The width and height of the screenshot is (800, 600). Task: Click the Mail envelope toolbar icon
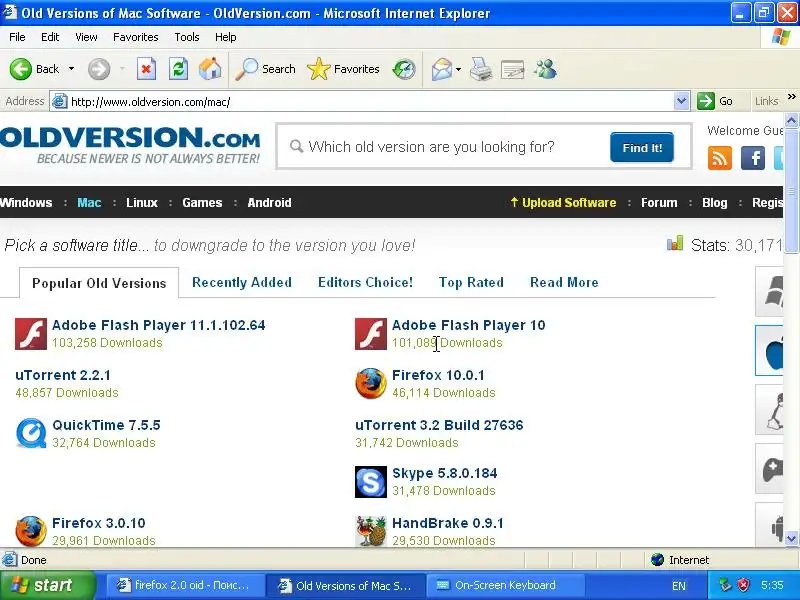click(441, 69)
